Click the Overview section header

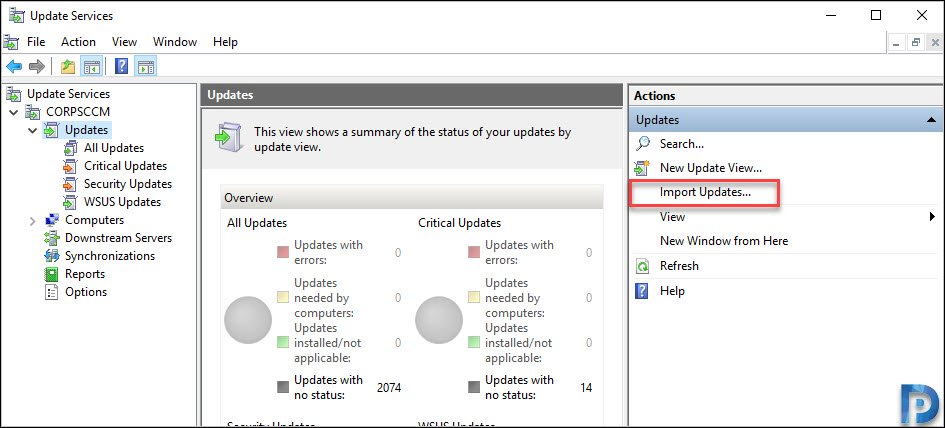[x=412, y=197]
